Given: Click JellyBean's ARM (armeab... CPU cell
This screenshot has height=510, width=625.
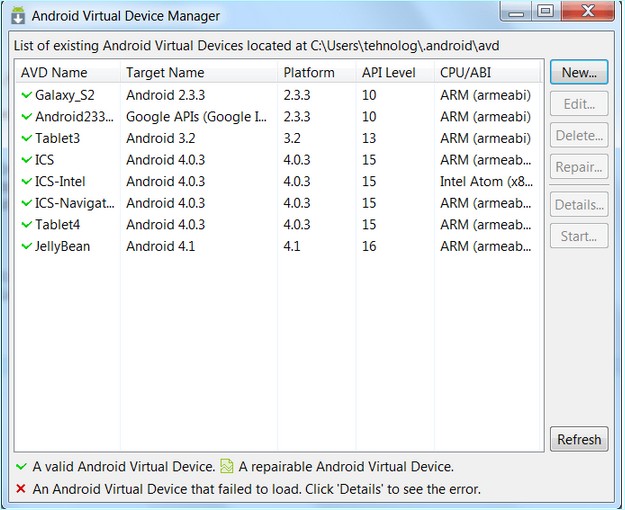Looking at the screenshot, I should click(485, 246).
